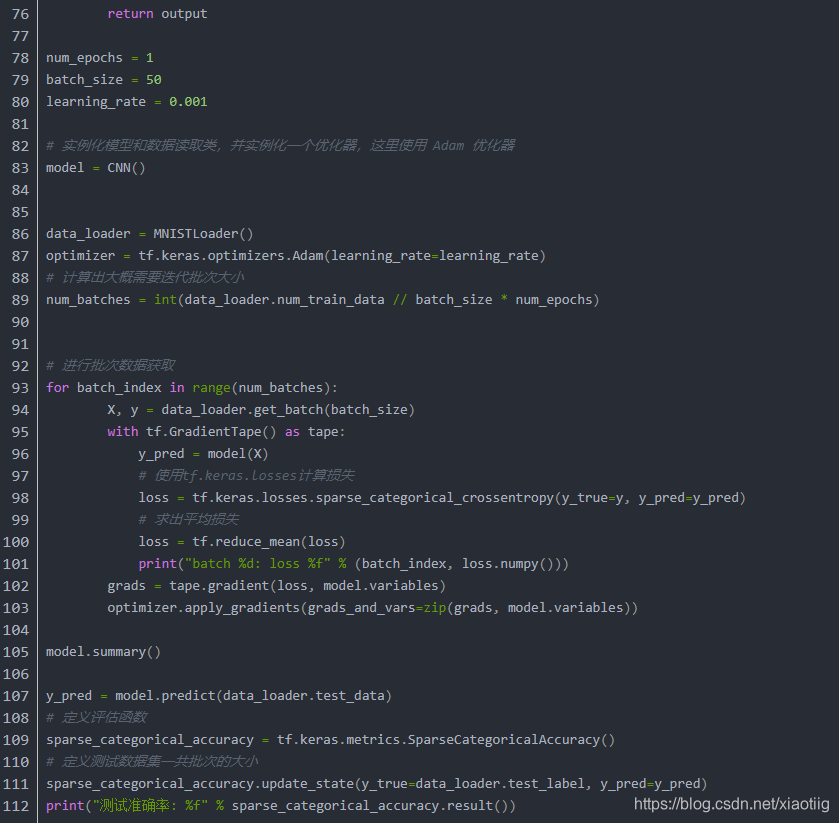Click the 'grads = tape.gradient' line

click(276, 586)
